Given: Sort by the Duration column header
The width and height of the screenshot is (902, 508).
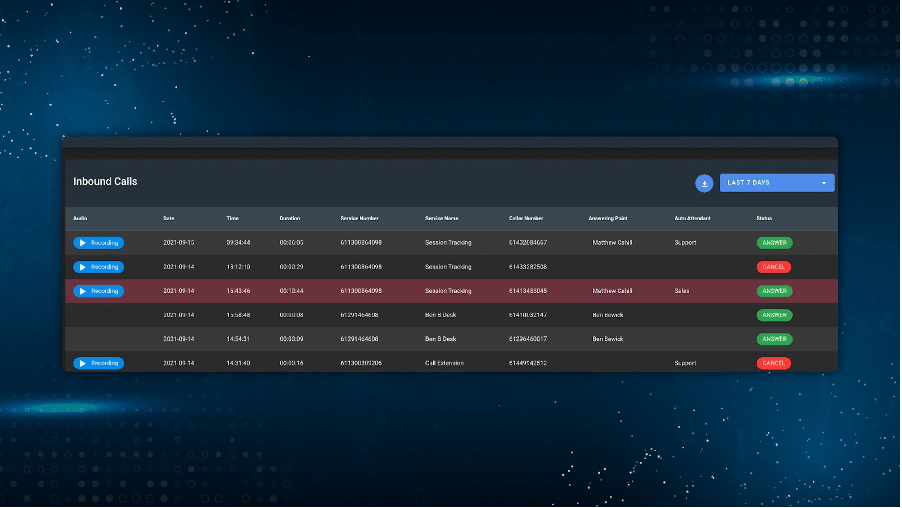Looking at the screenshot, I should click(289, 218).
